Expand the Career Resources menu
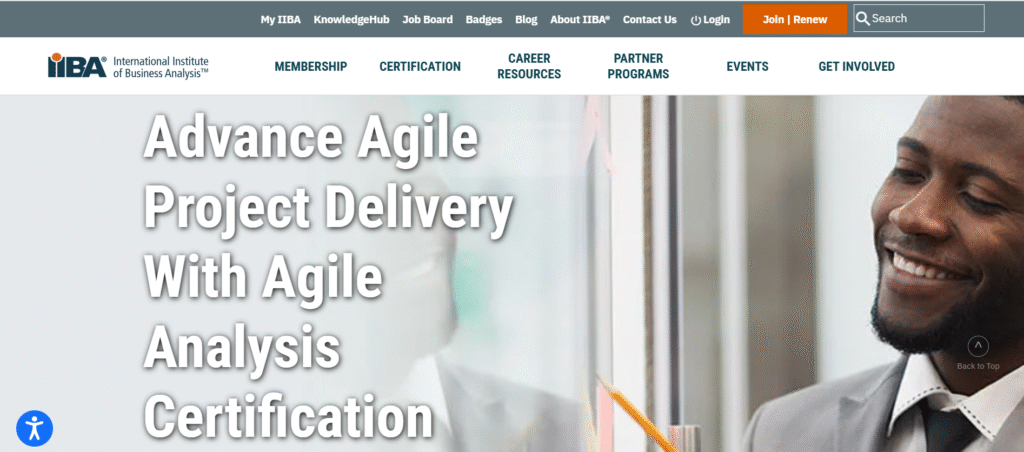 529,67
